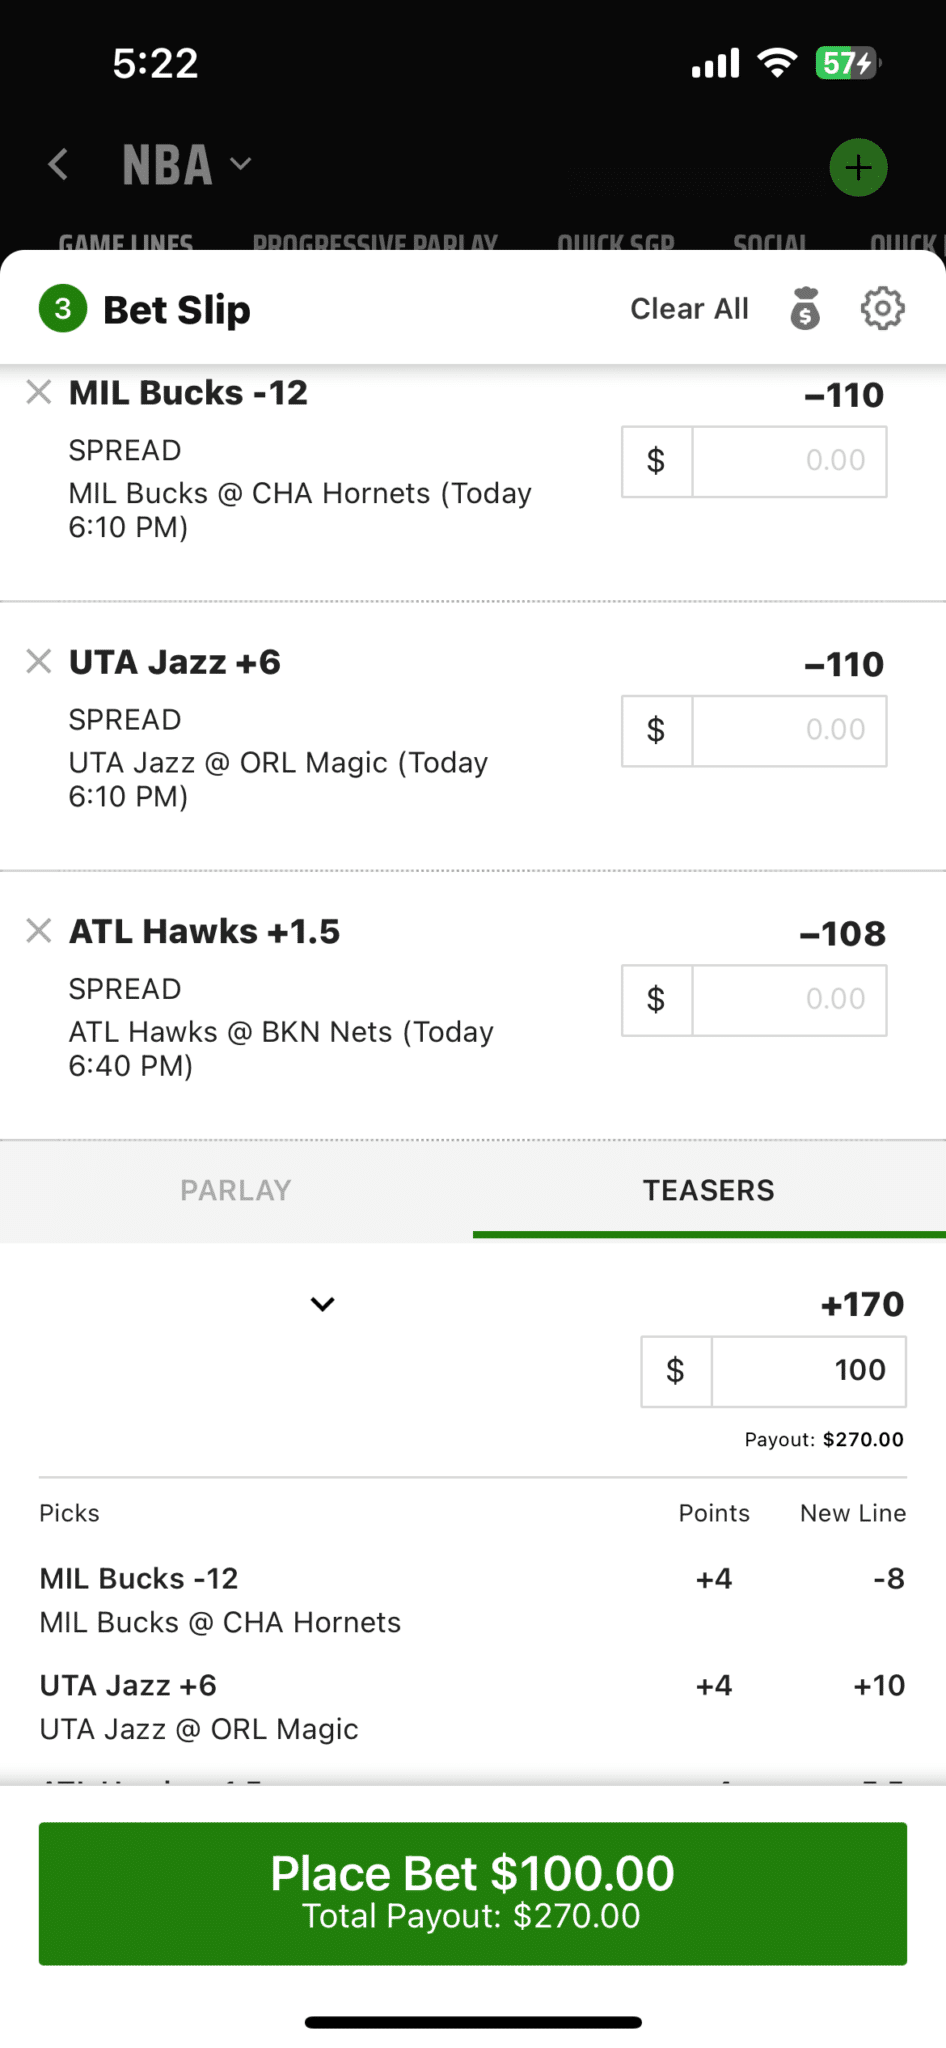The width and height of the screenshot is (946, 2048).
Task: Tap the back arrow beside NBA
Action: tap(57, 165)
